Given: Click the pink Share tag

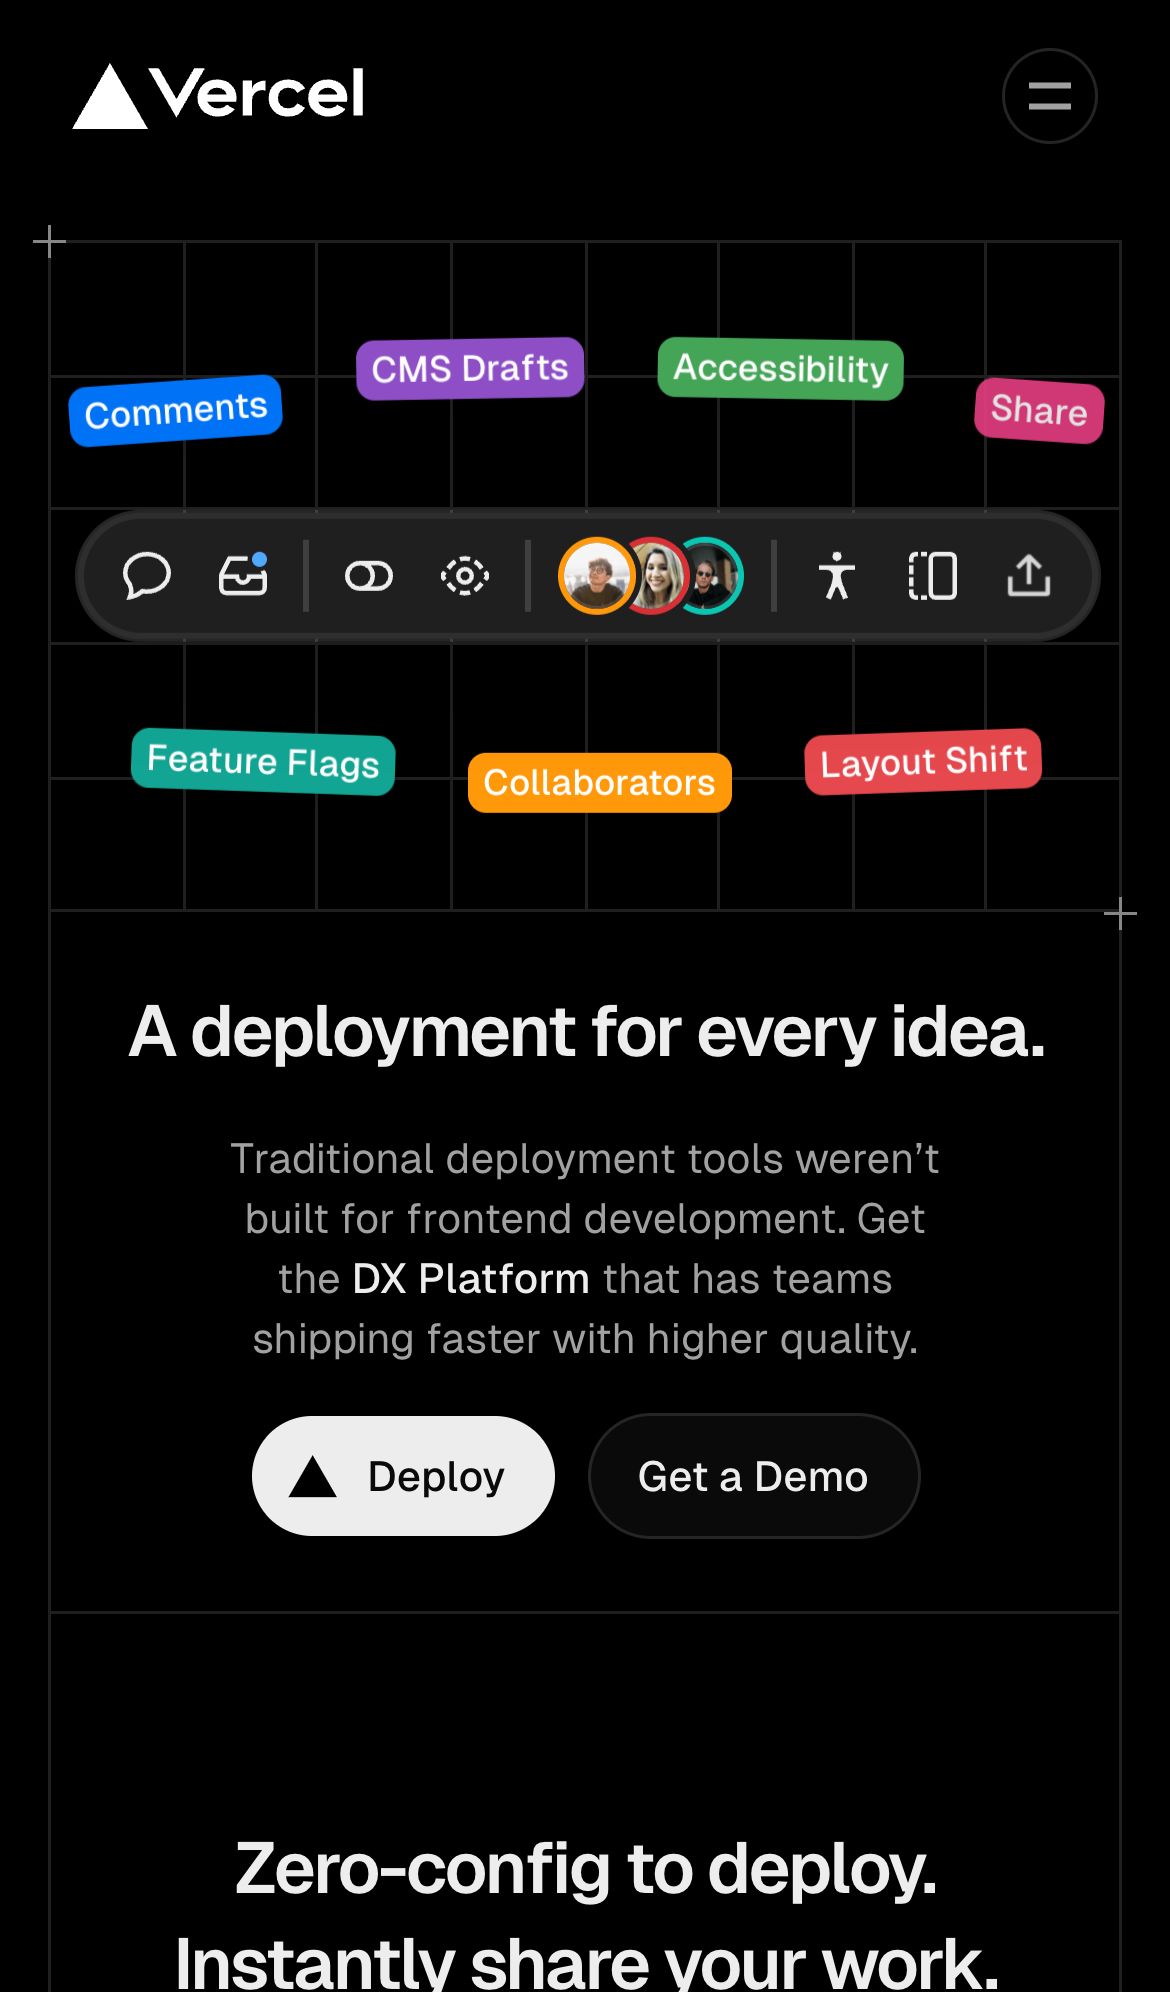Looking at the screenshot, I should 1039,411.
